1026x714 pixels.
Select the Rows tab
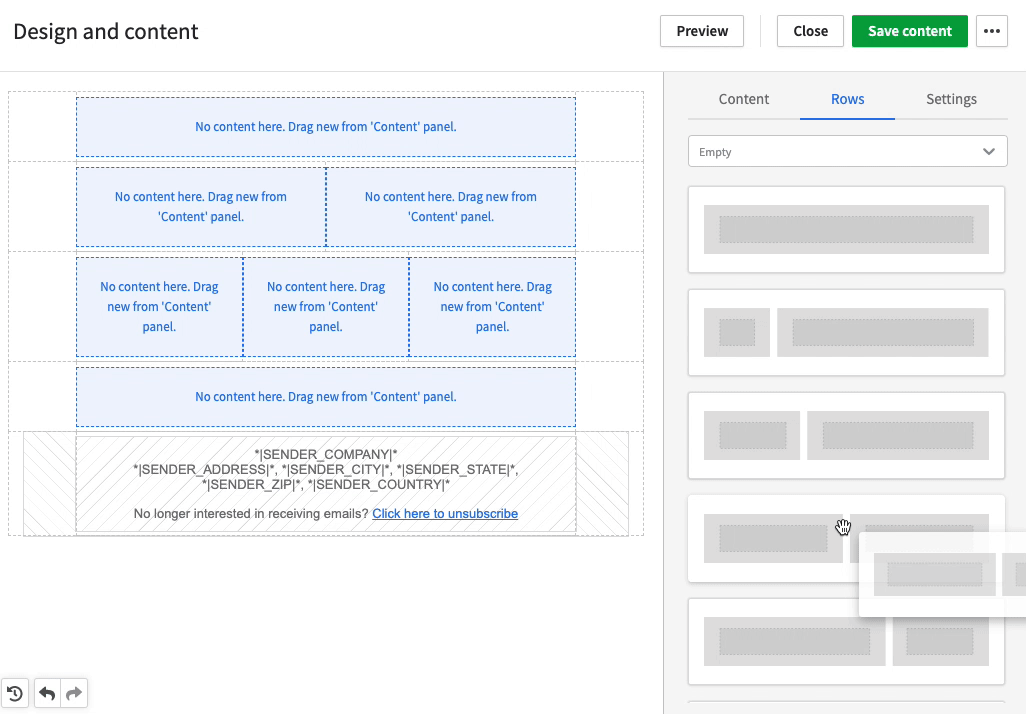click(847, 99)
